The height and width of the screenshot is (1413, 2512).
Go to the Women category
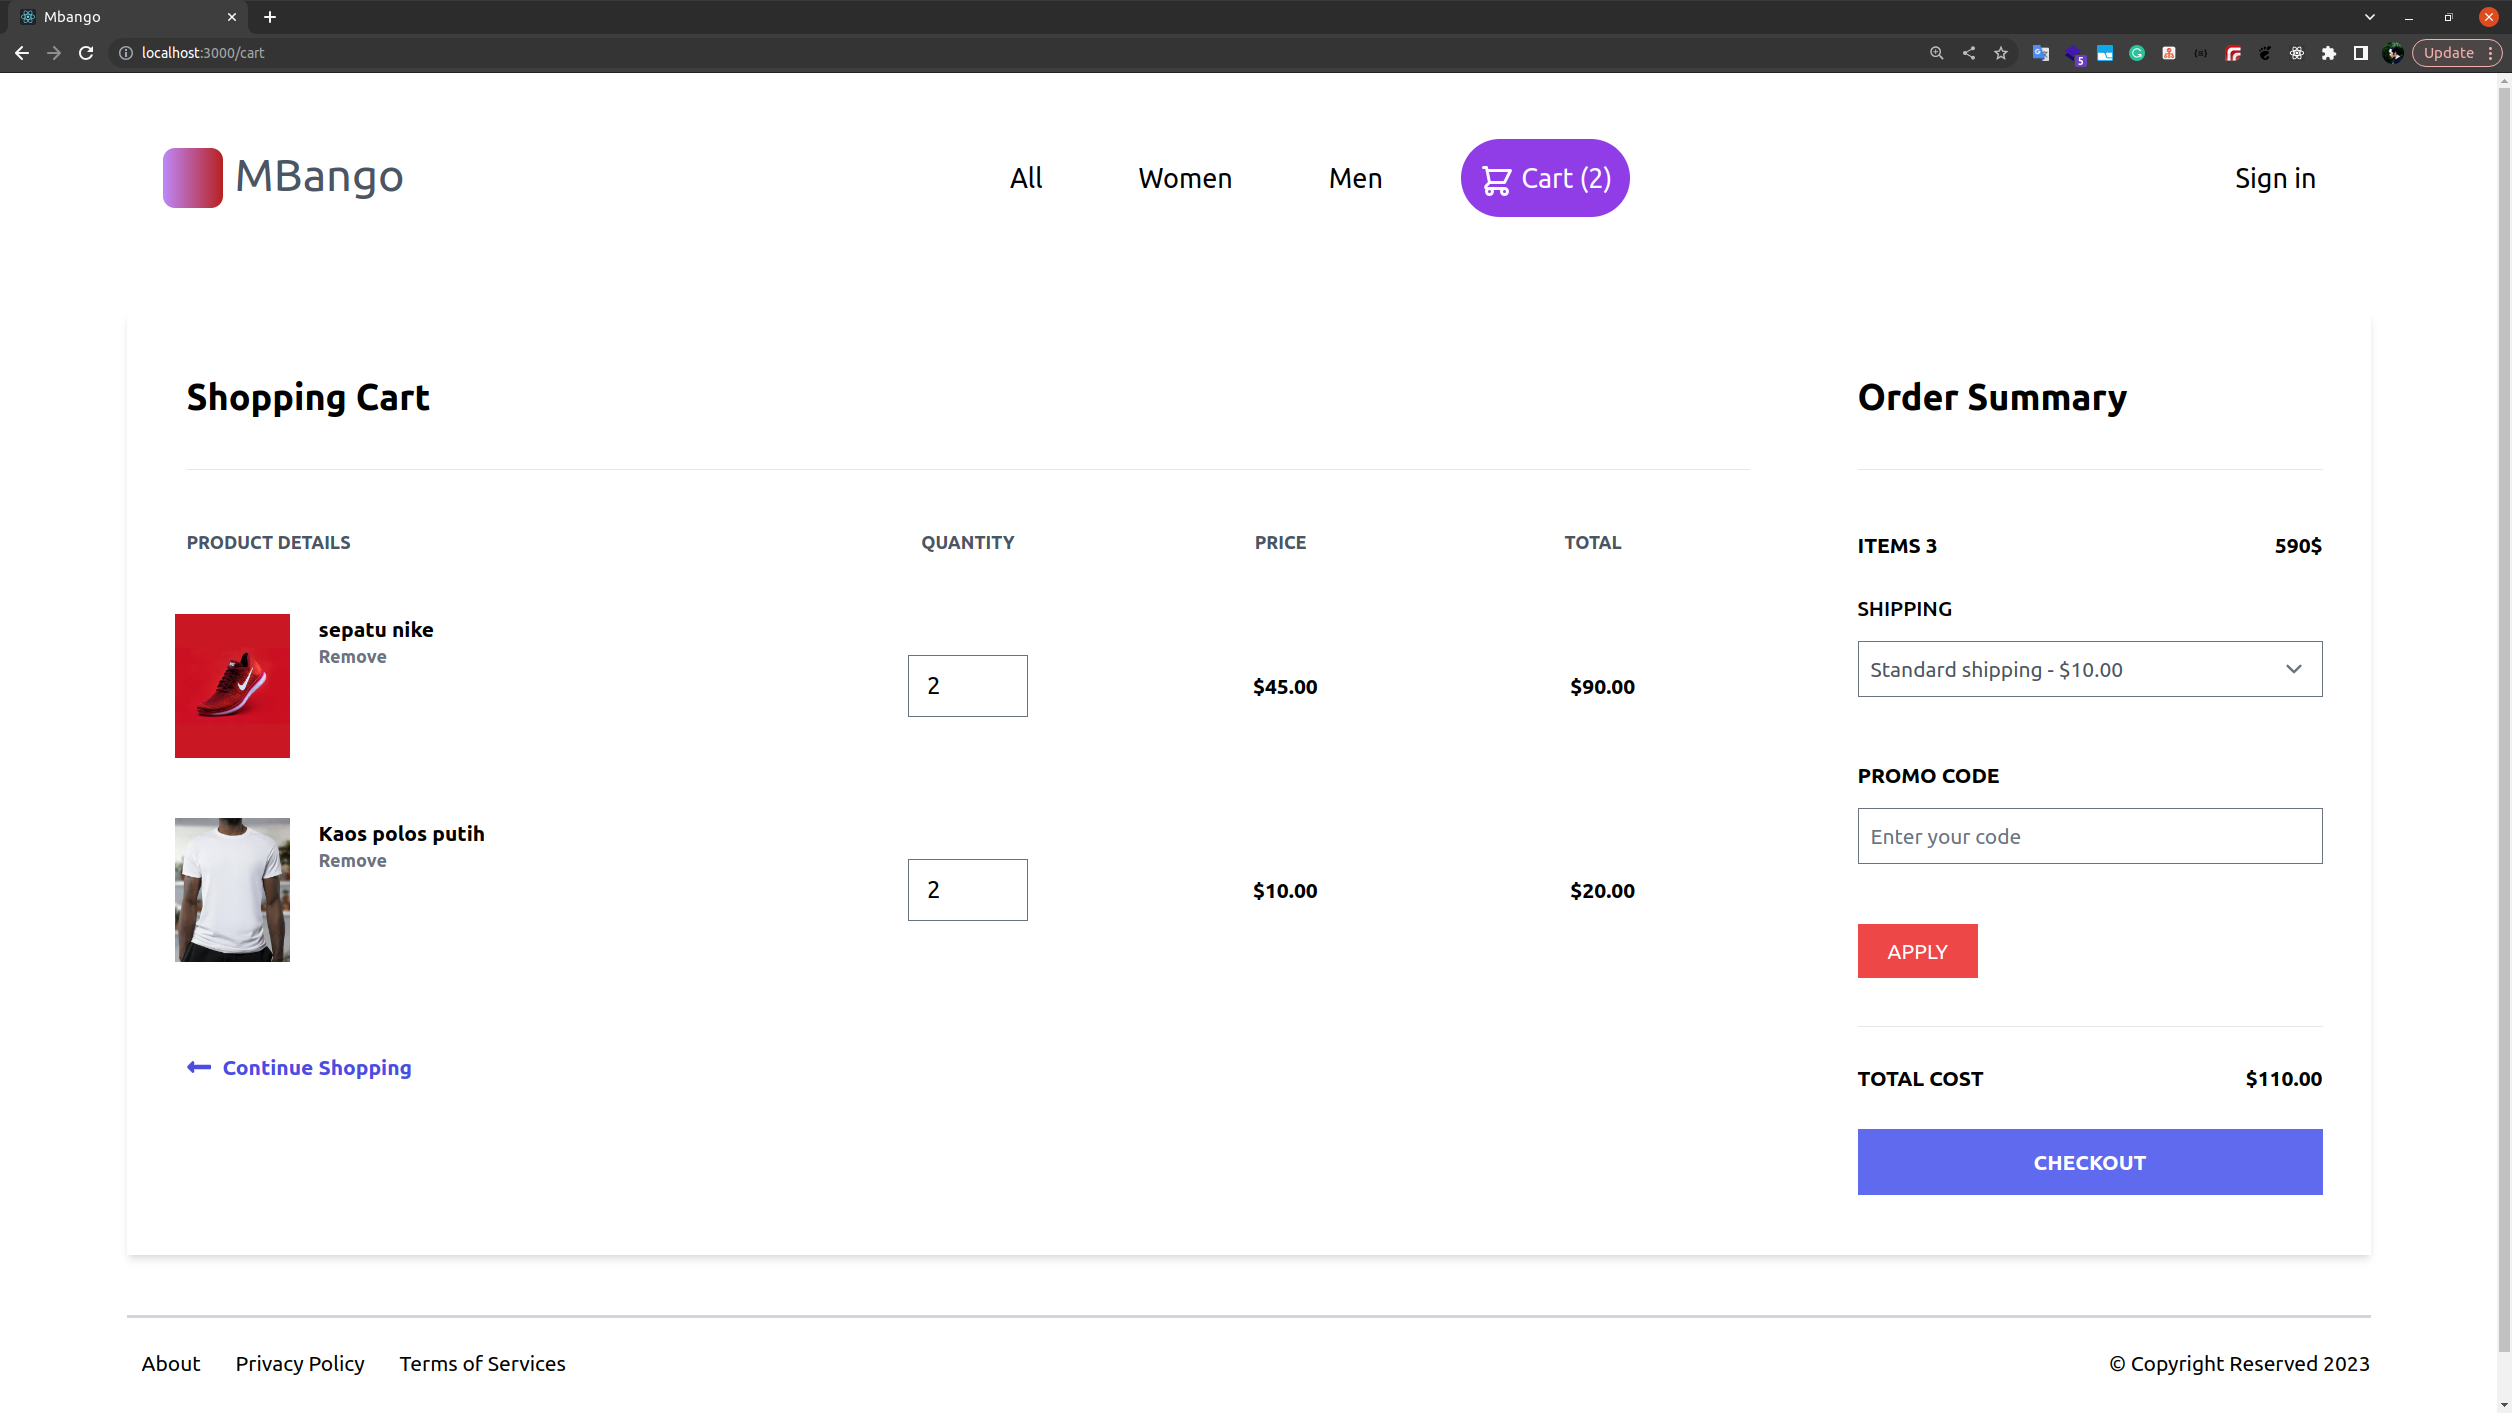1185,178
